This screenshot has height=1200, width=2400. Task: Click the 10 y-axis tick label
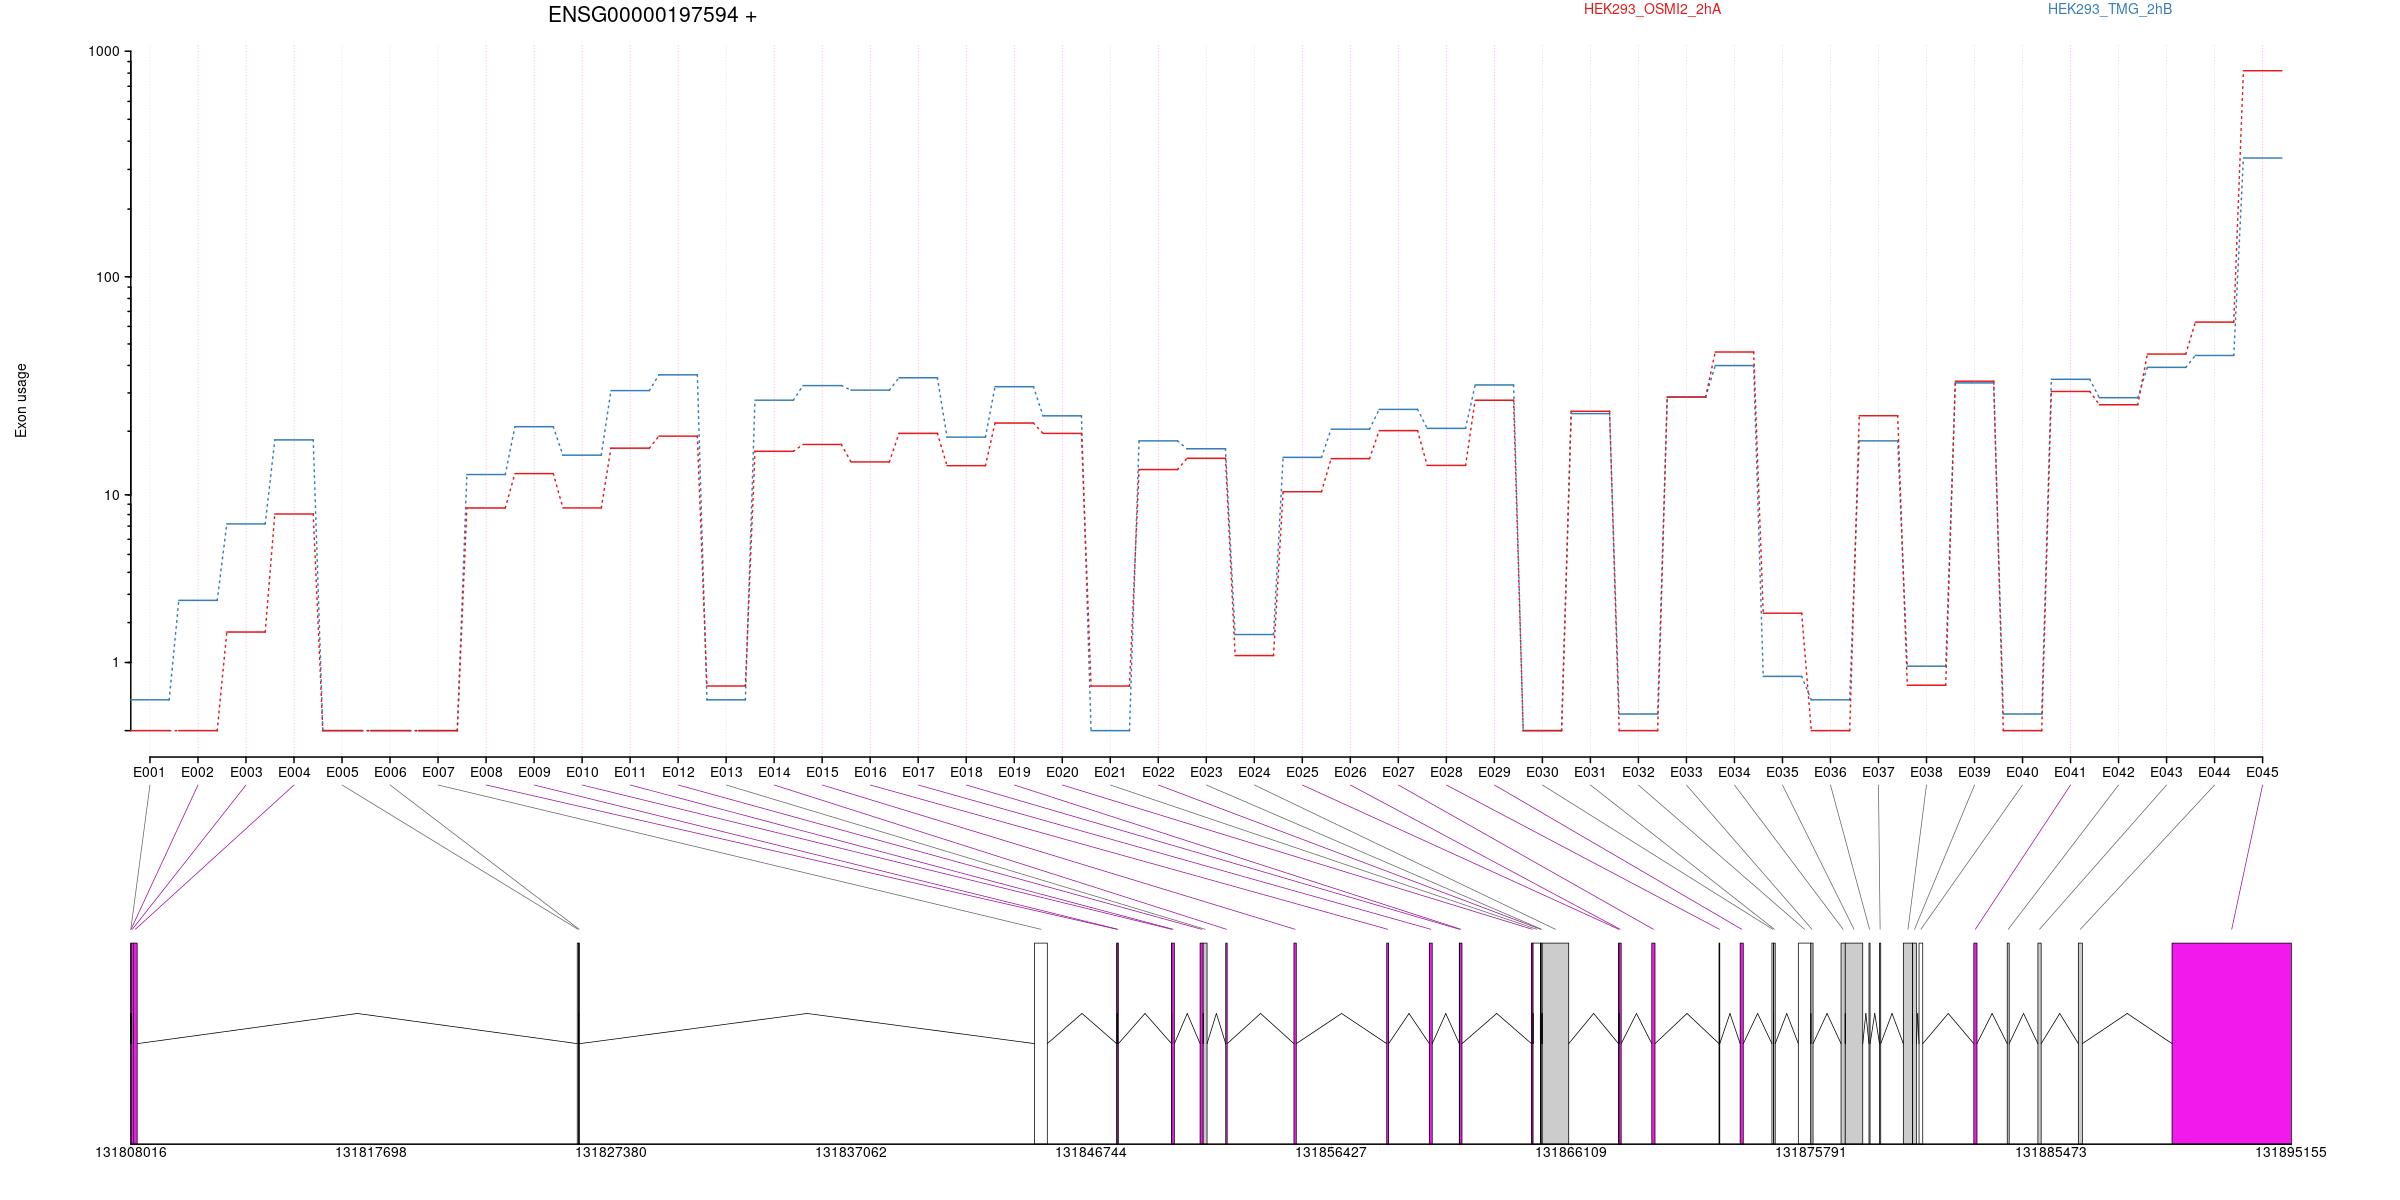(111, 495)
